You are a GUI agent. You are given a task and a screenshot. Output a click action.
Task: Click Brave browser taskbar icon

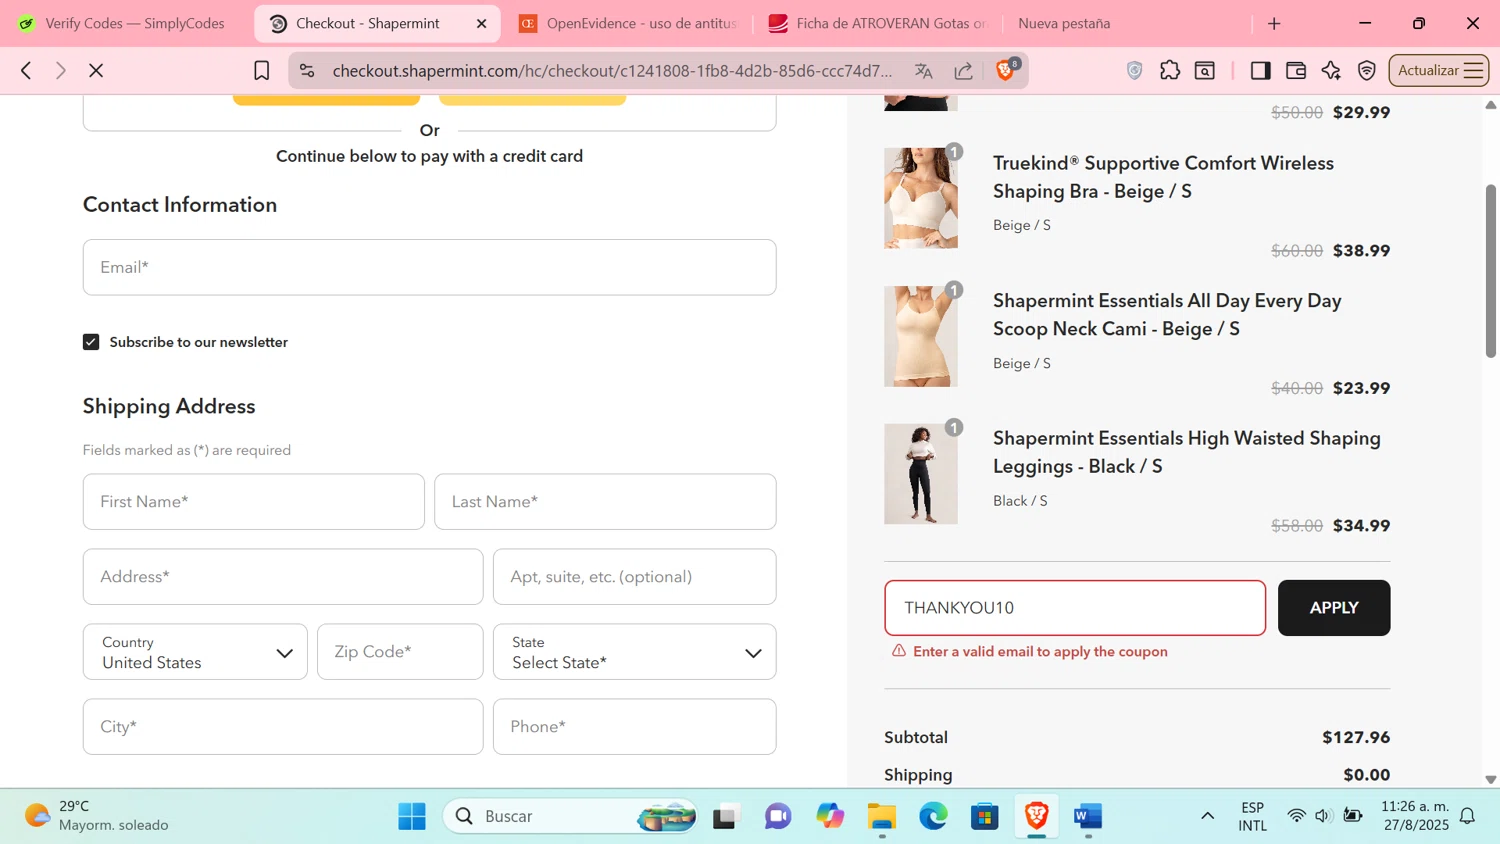tap(1037, 816)
